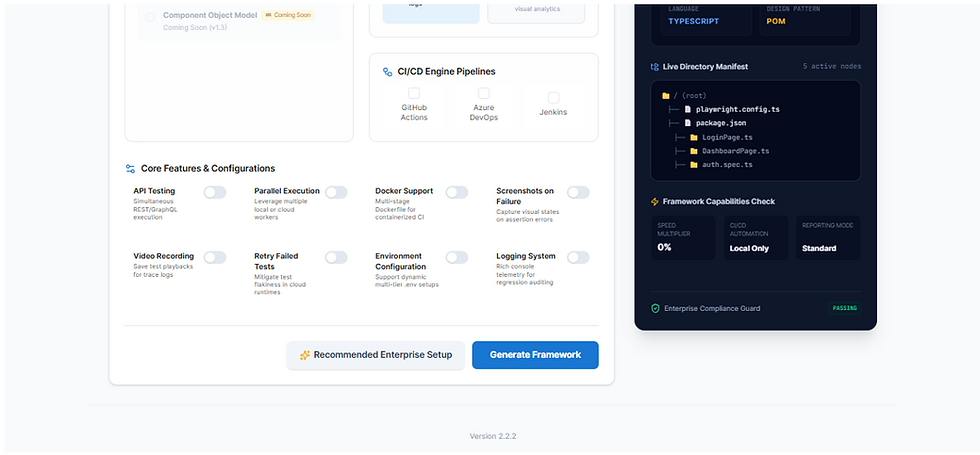Select Component Object Model radio button
Screen dimensions: 980x455
pyautogui.click(x=150, y=18)
